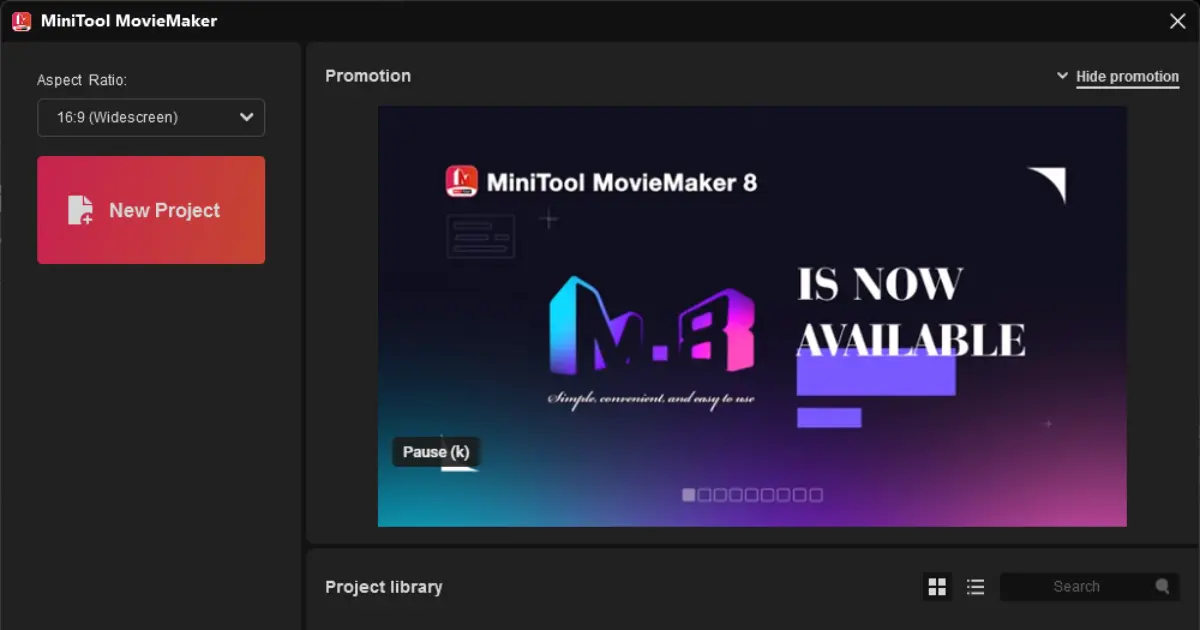Viewport: 1200px width, 630px height.
Task: Jump to the last carousel indicator dot
Action: click(816, 495)
